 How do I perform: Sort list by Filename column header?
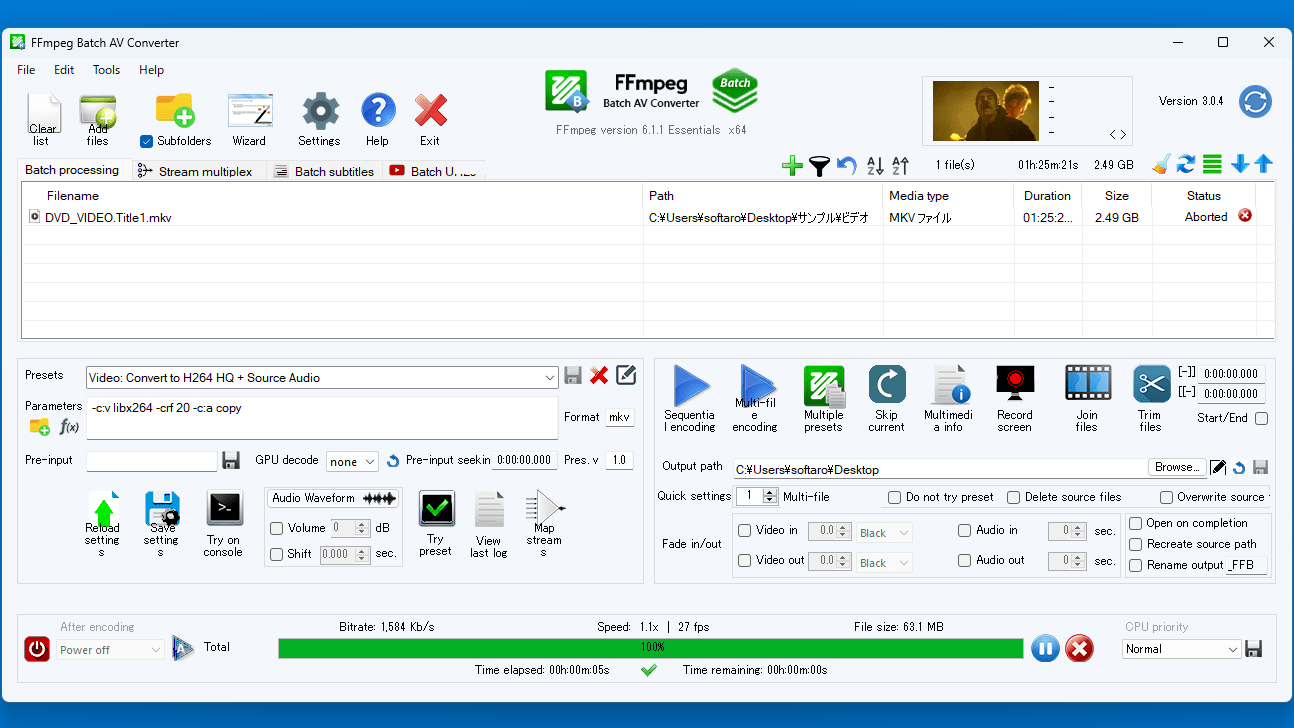(332, 196)
